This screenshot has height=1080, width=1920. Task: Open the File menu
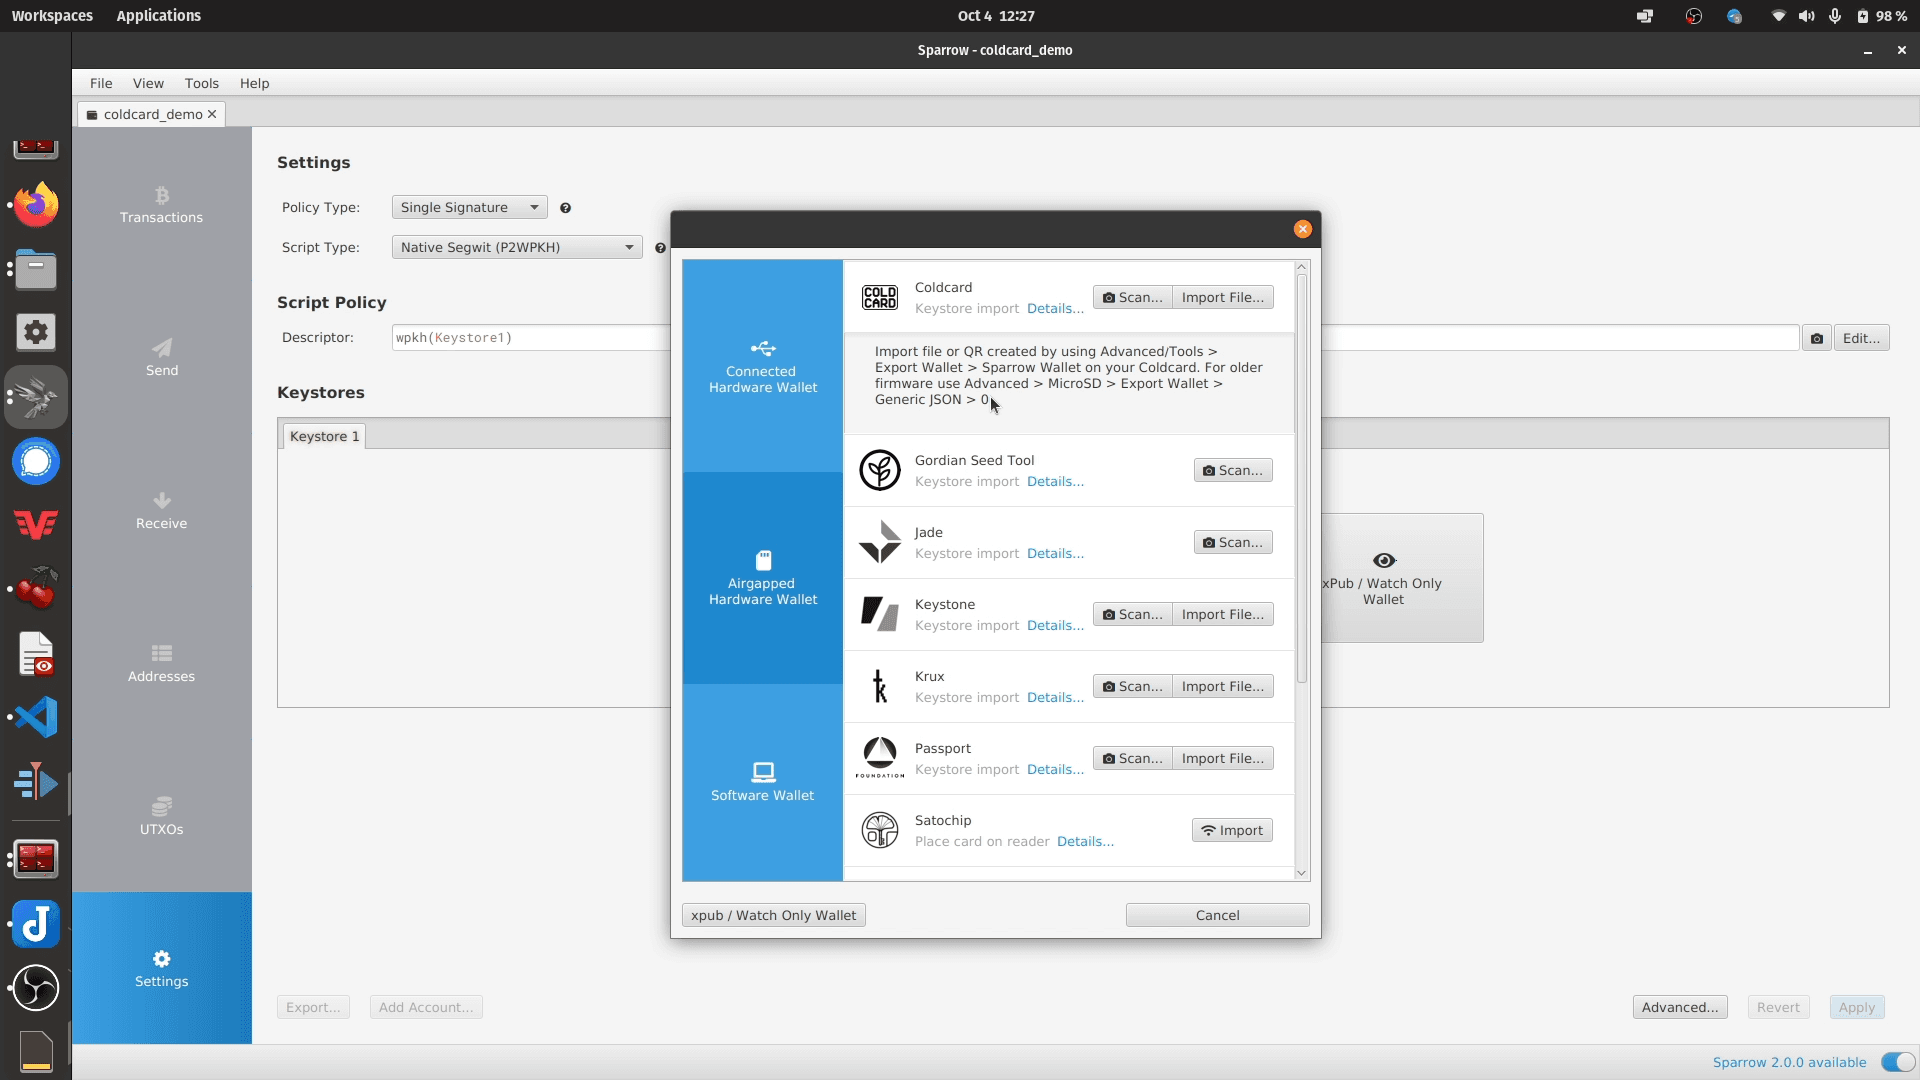coord(101,83)
